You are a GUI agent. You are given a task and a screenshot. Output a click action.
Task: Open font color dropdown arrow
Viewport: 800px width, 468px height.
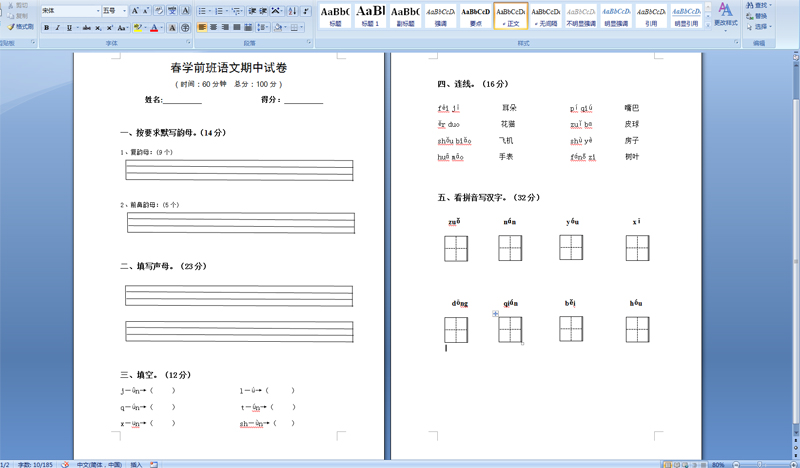162,28
